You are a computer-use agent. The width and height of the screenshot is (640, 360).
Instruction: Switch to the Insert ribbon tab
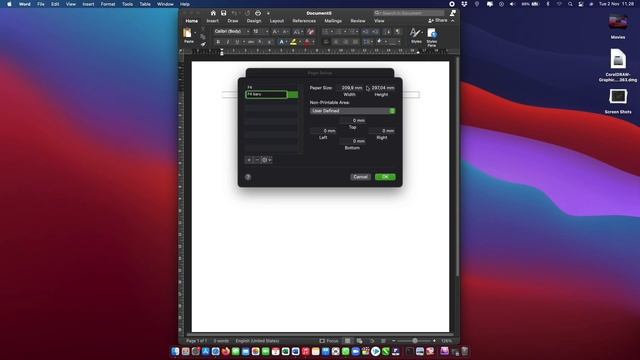pos(213,21)
